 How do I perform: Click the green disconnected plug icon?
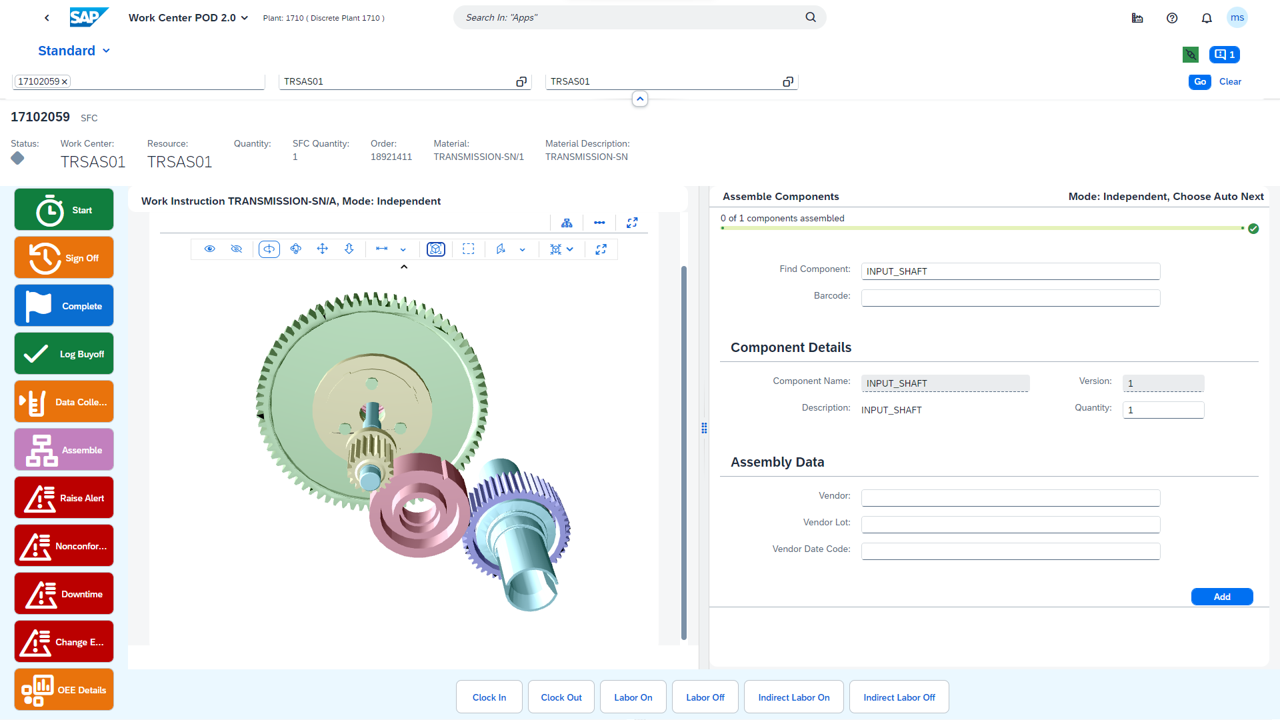(1190, 55)
